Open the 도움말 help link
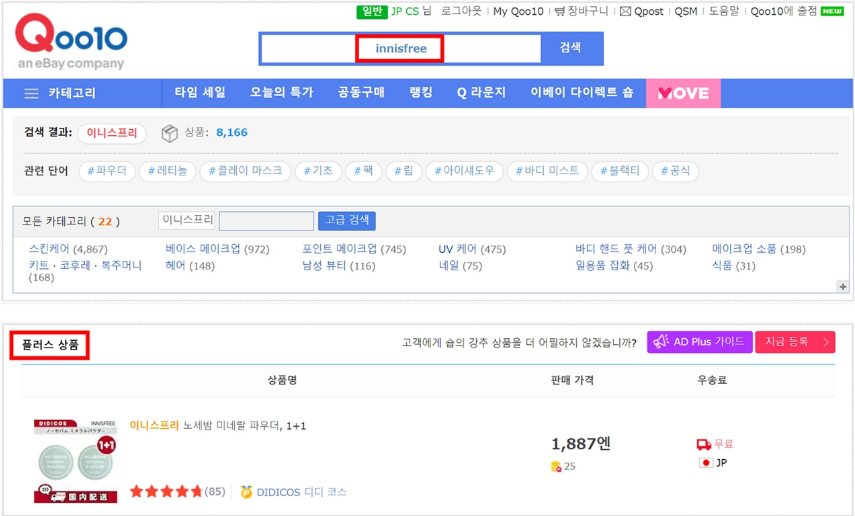 724,11
